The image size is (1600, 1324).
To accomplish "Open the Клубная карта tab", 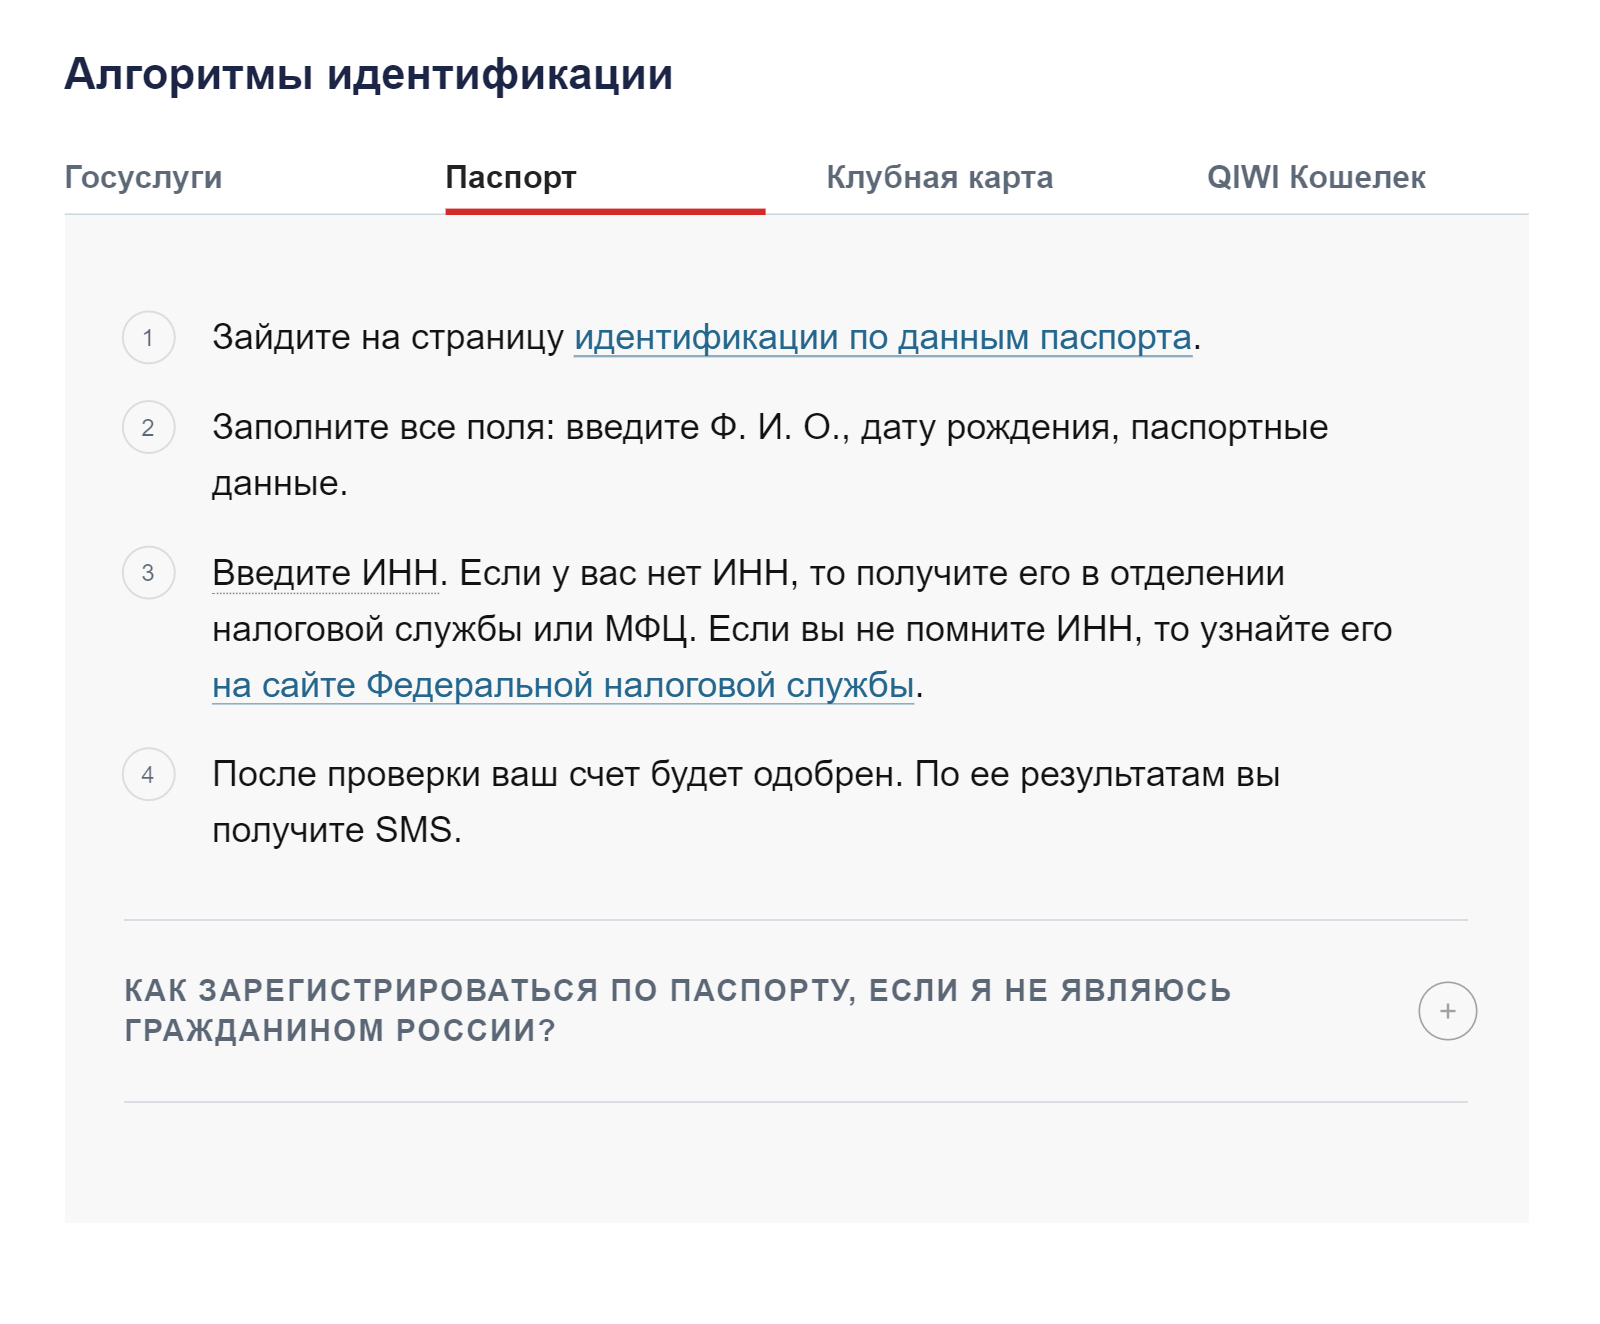I will tap(939, 177).
